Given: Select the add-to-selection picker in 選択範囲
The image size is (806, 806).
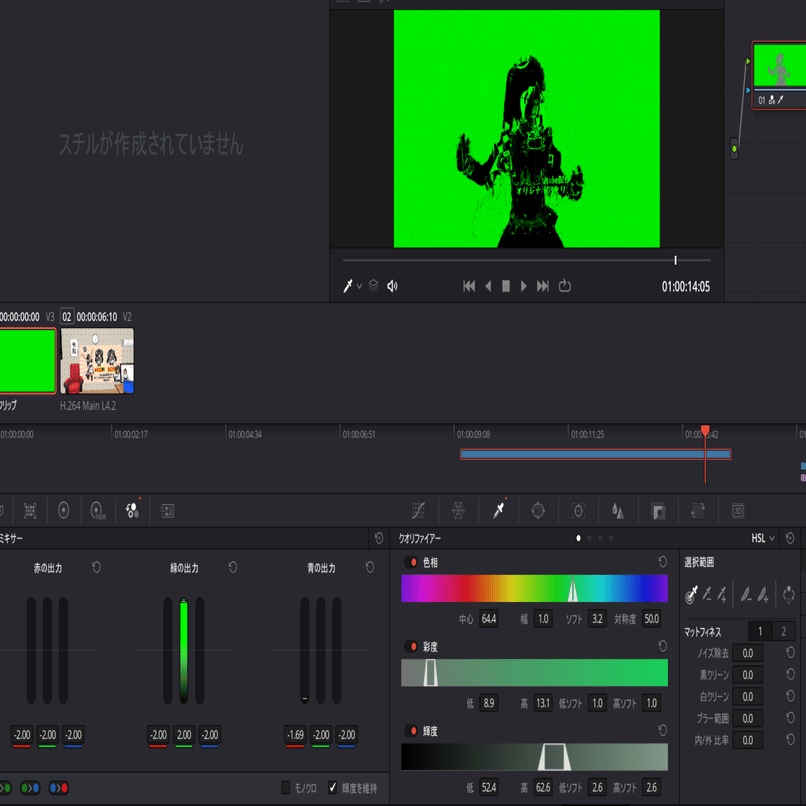Looking at the screenshot, I should [723, 594].
